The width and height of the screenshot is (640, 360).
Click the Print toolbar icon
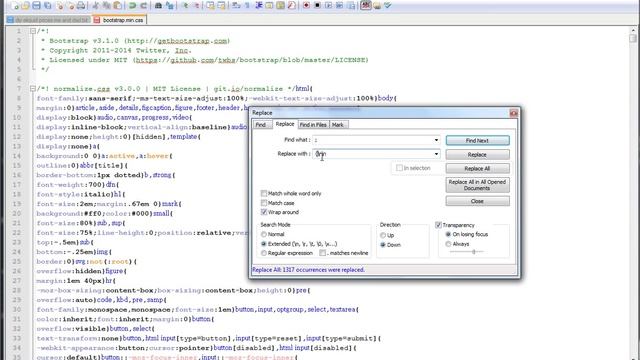[81, 5]
